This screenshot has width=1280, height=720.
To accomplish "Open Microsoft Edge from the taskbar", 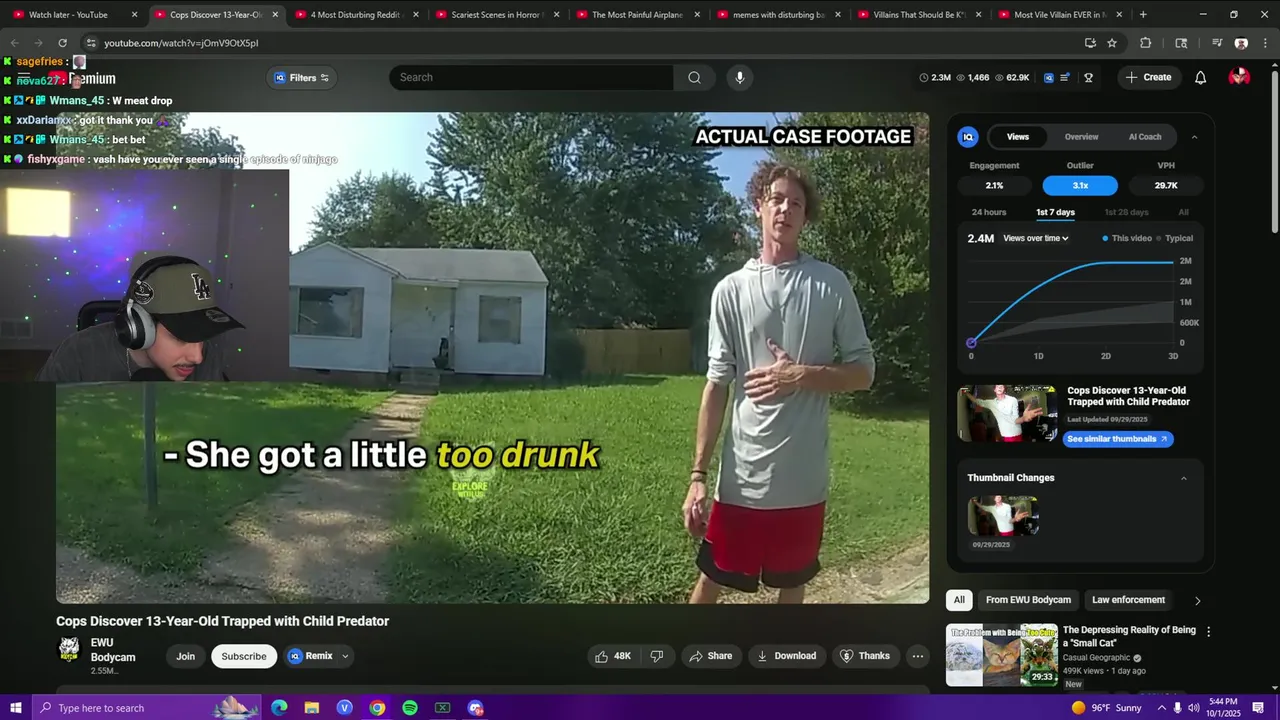I will tap(279, 708).
